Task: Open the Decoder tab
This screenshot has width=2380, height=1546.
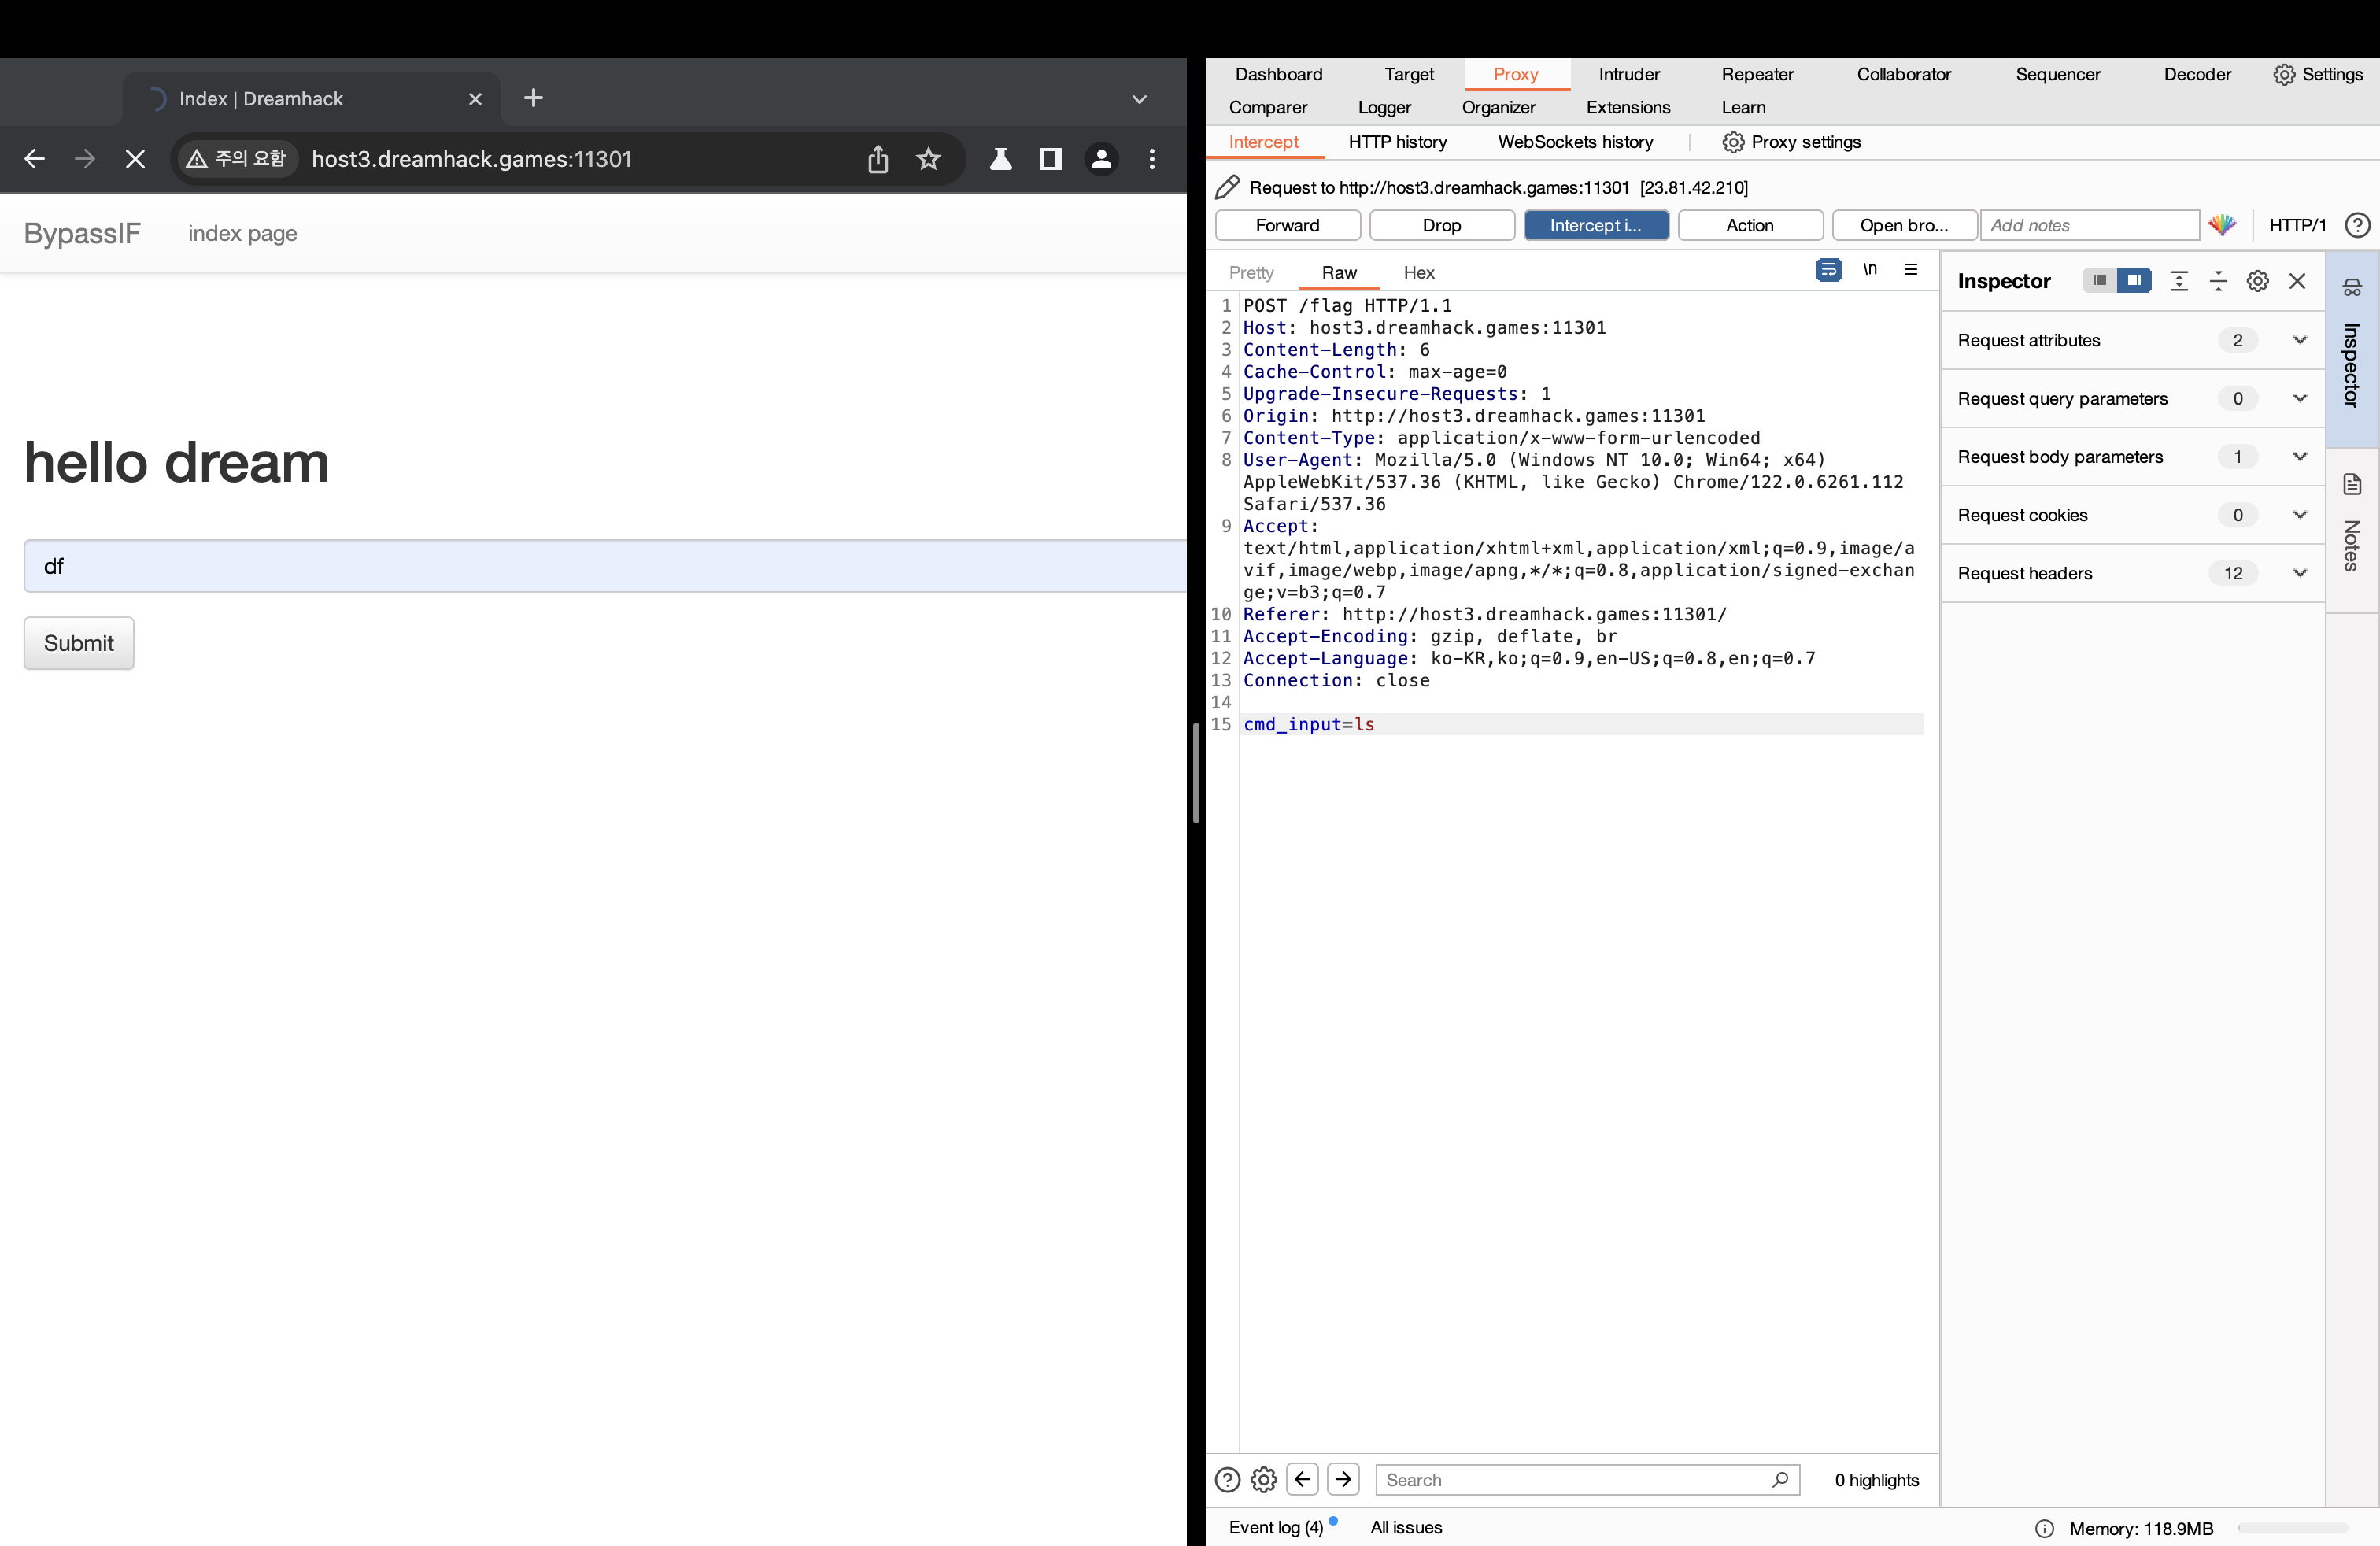Action: (2197, 74)
